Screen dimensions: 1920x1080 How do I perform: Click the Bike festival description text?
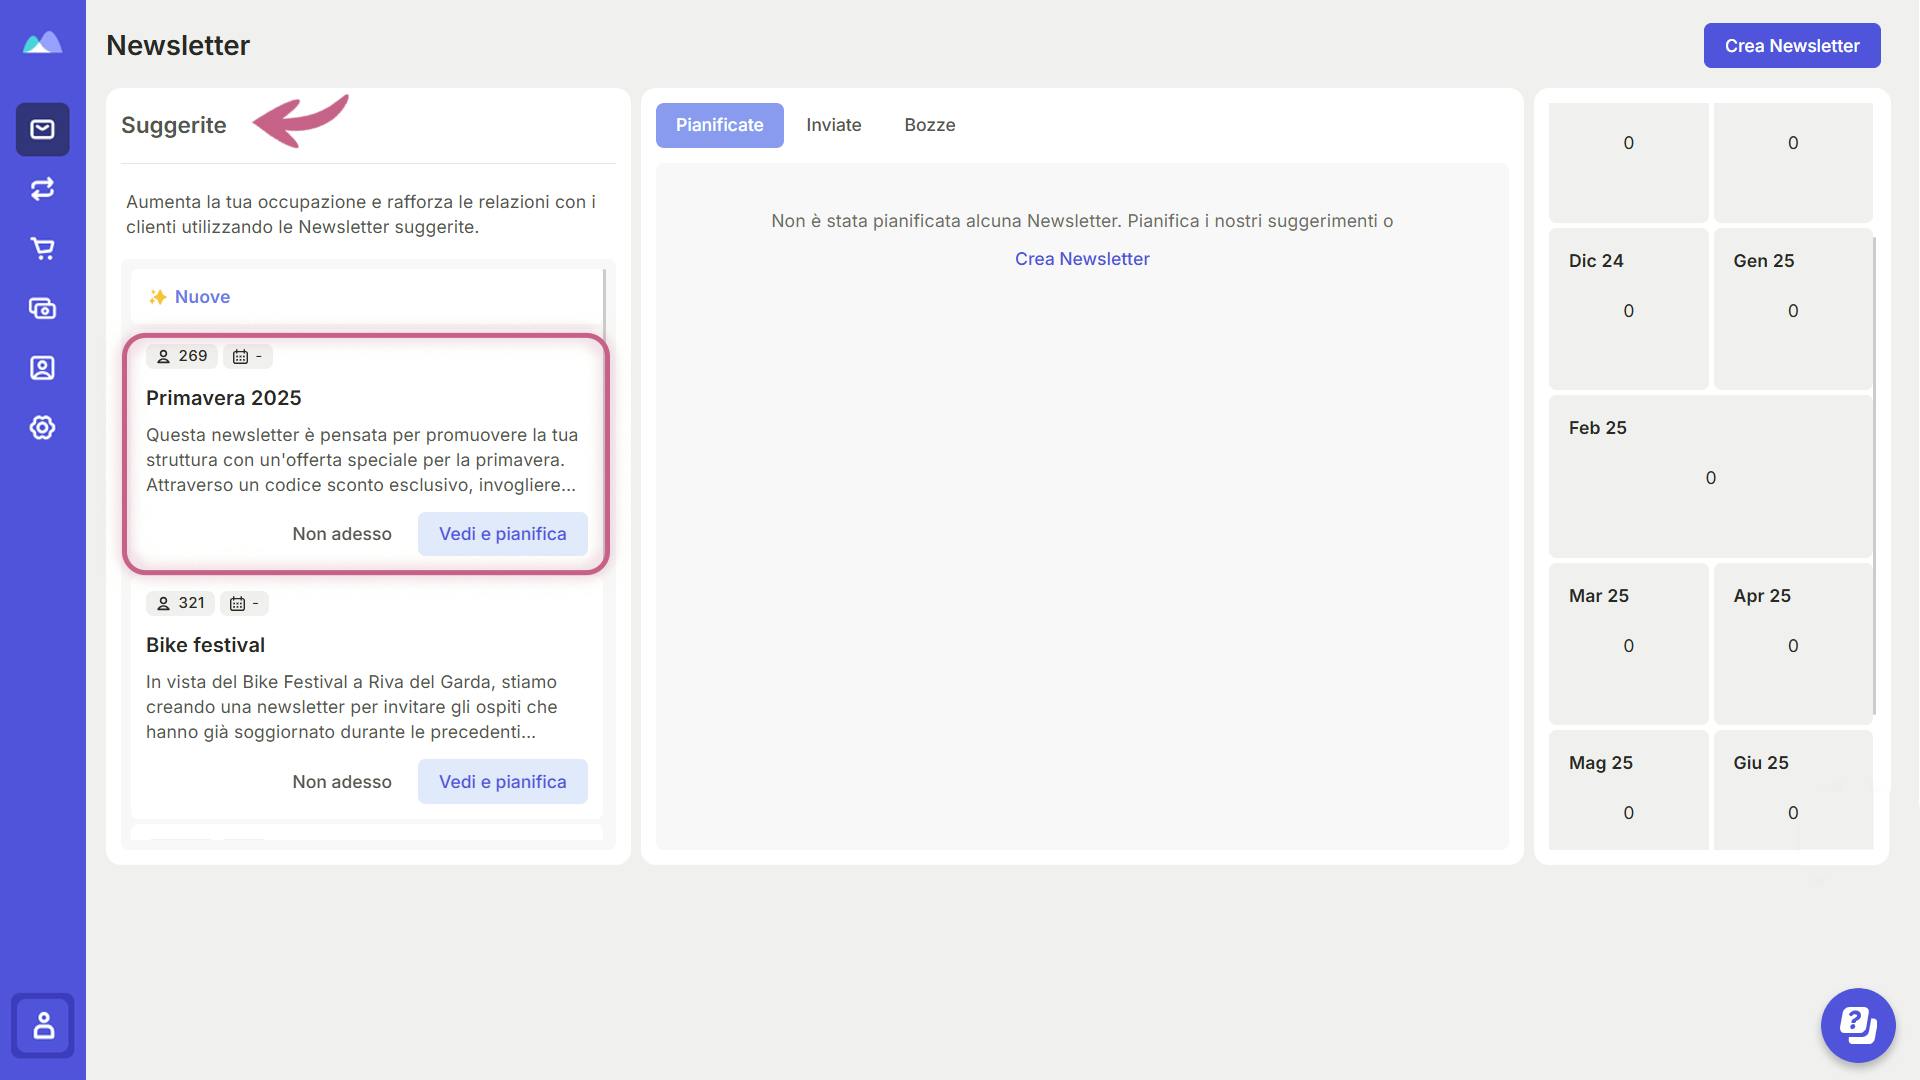(x=352, y=707)
